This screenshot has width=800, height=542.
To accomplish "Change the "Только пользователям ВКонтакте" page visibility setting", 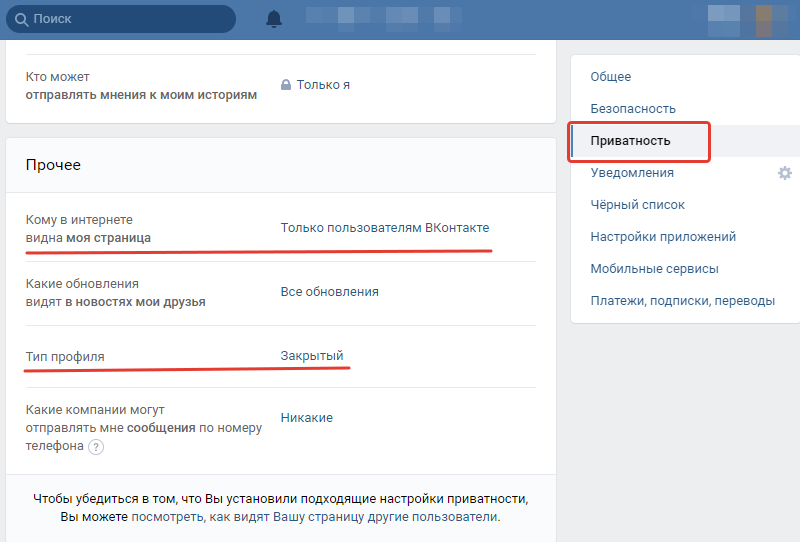I will [385, 228].
